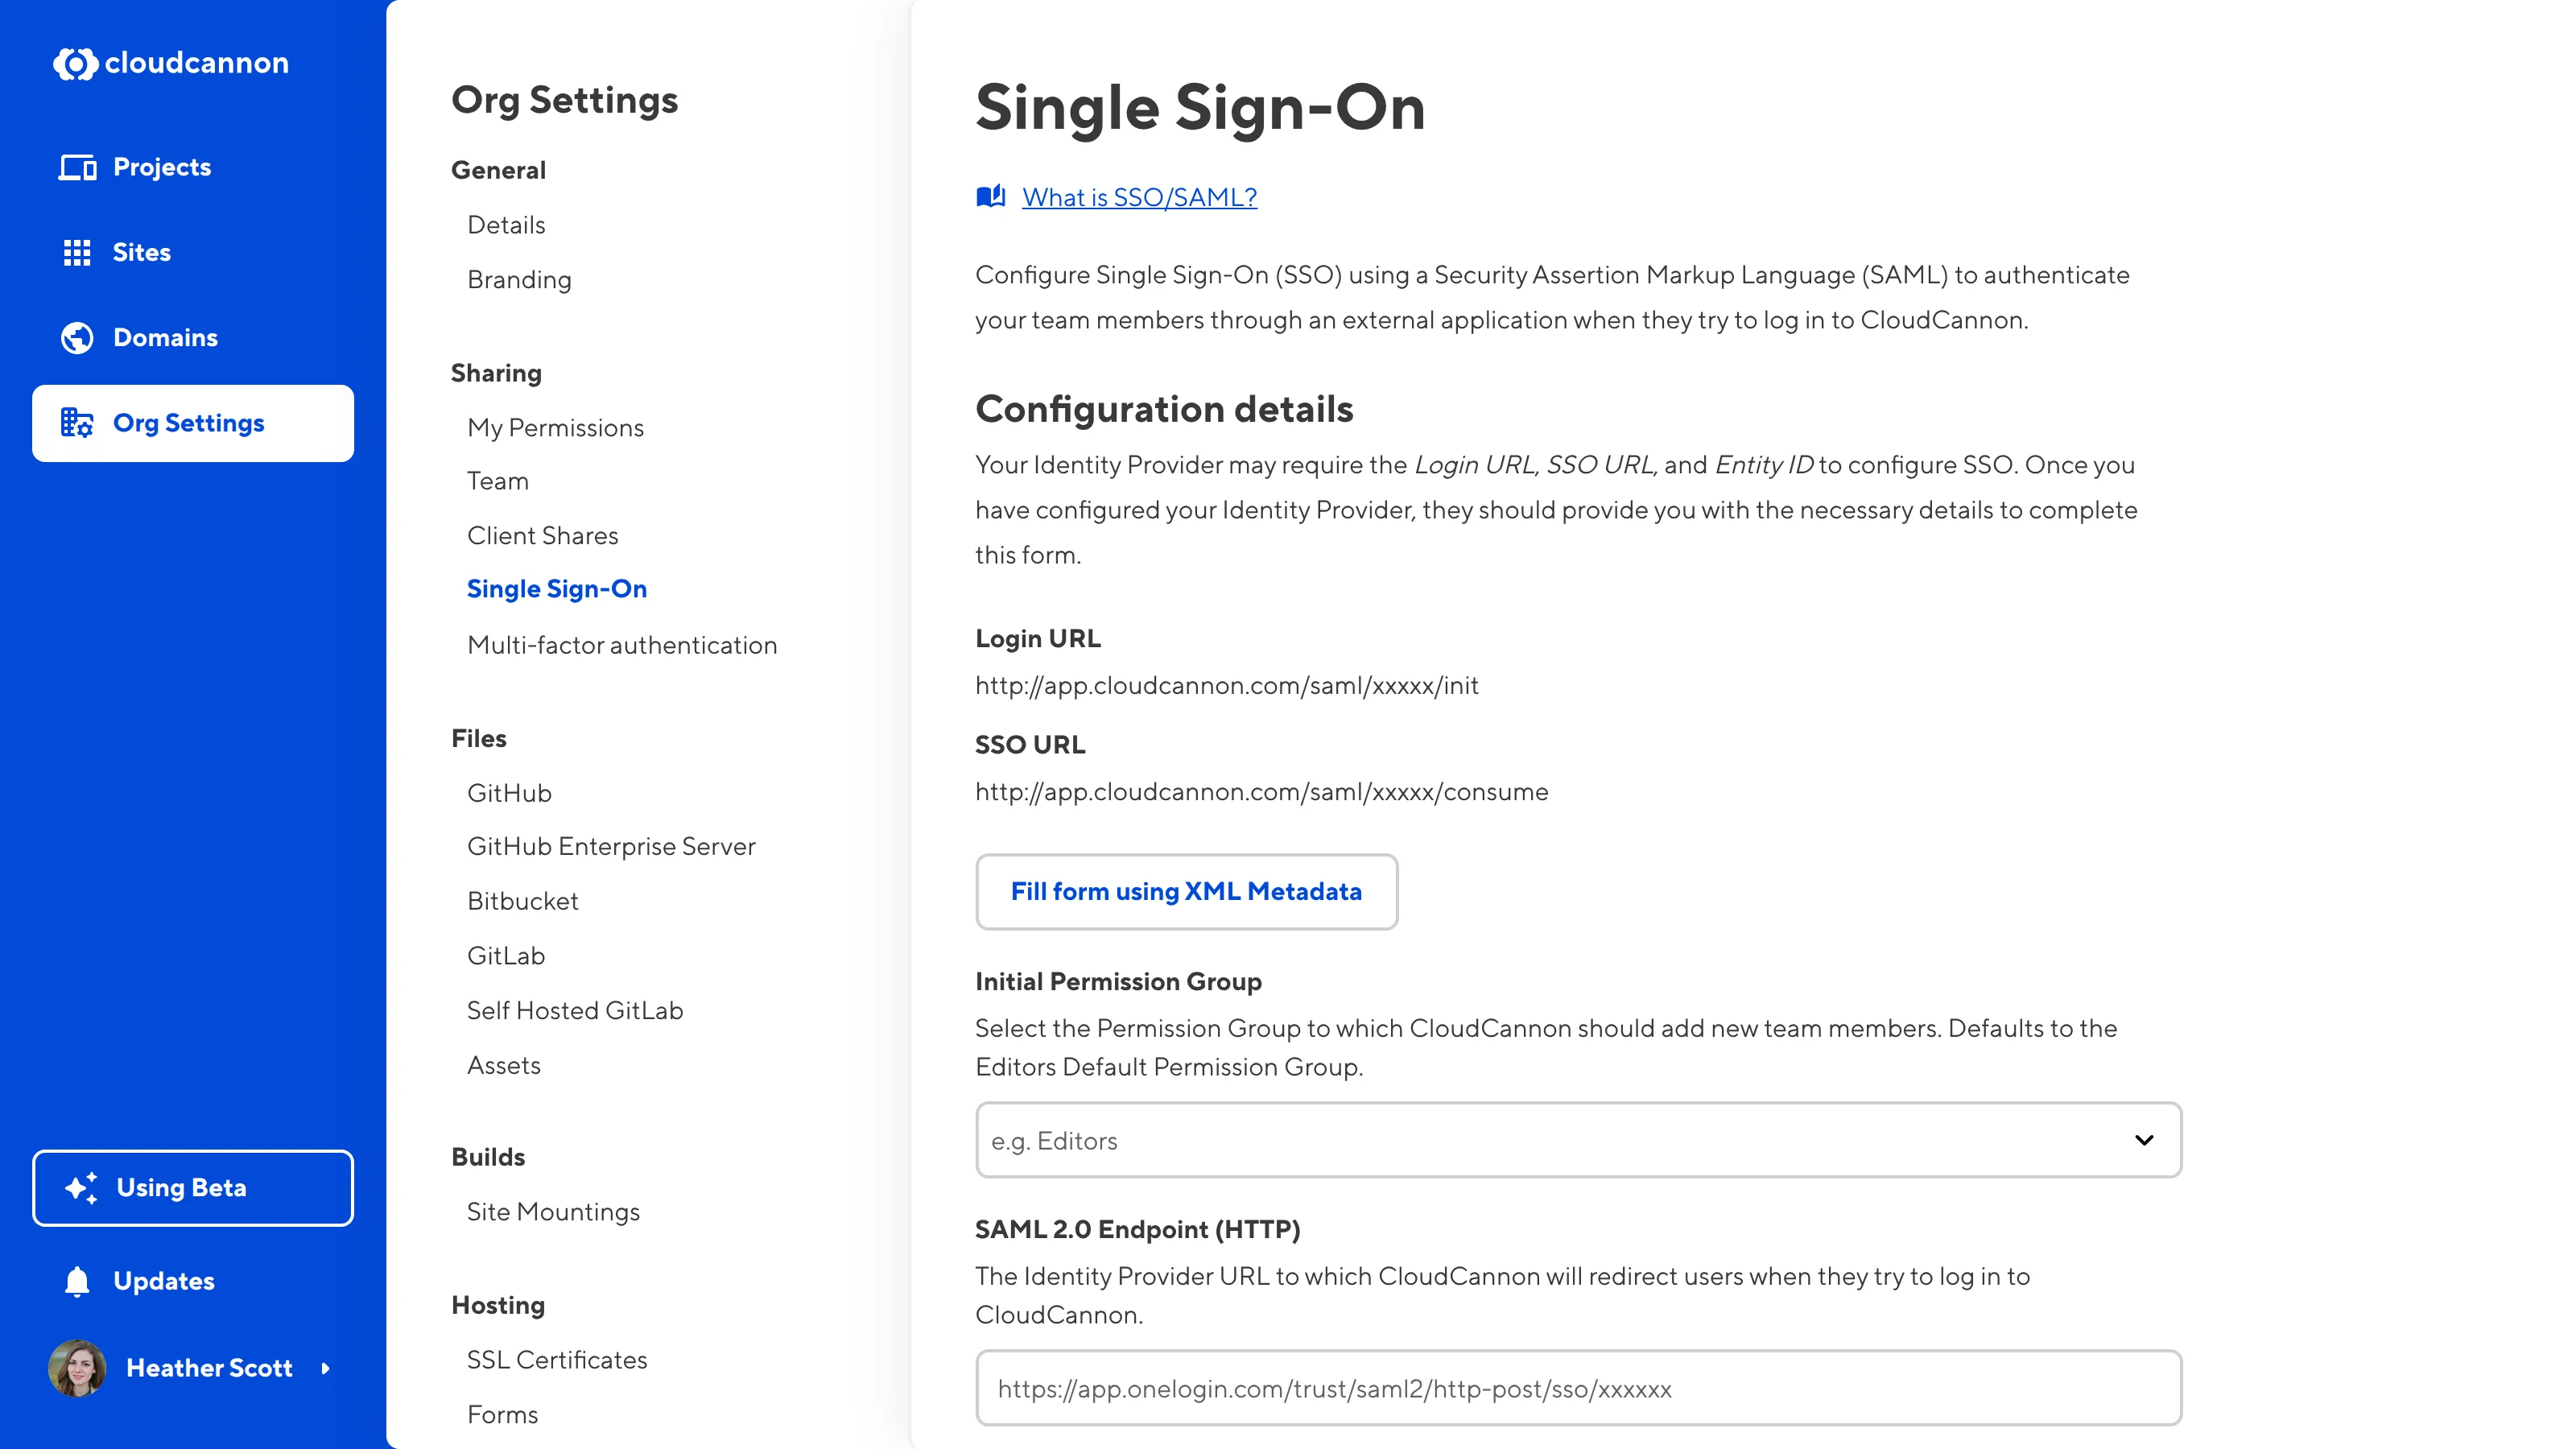Click the Domains globe icon
The image size is (2576, 1449).
[x=77, y=338]
